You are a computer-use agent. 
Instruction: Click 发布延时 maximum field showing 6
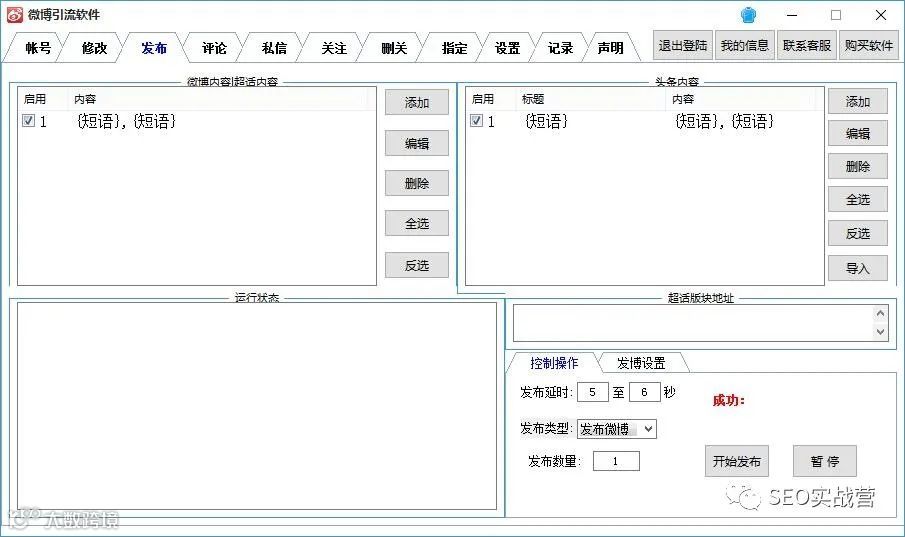(644, 392)
